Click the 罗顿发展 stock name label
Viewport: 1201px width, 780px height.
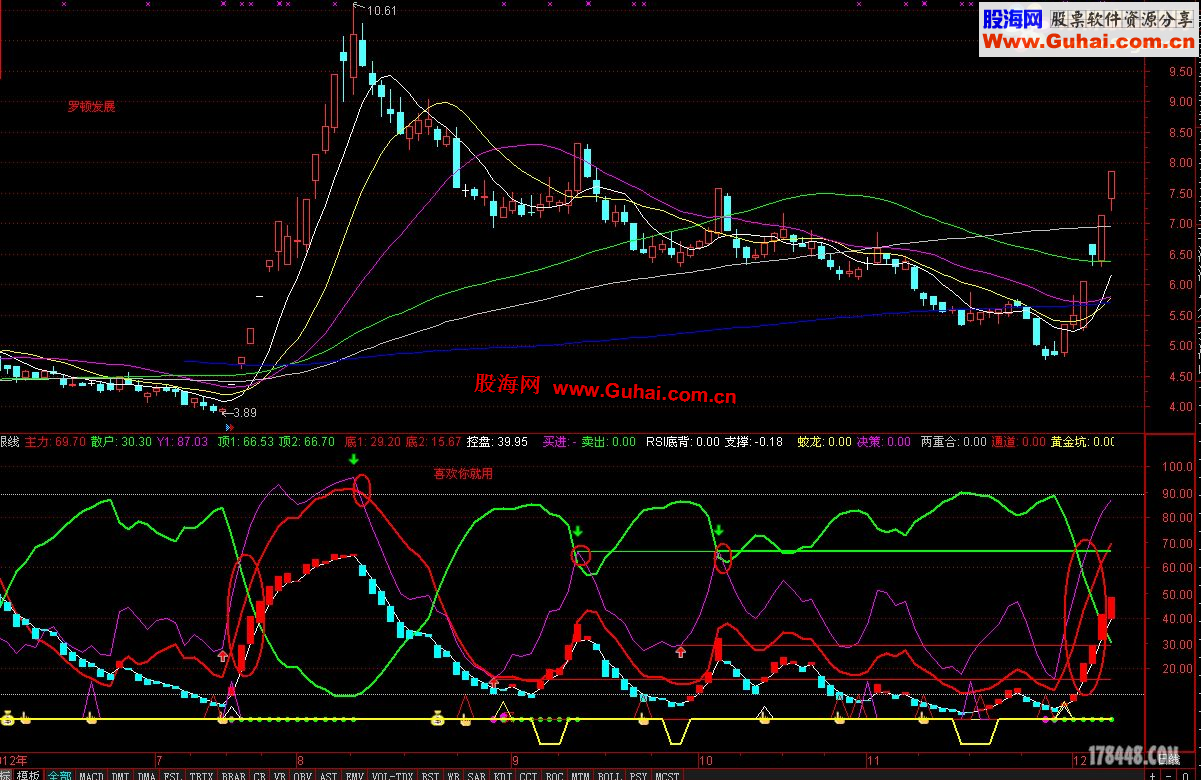pyautogui.click(x=91, y=106)
